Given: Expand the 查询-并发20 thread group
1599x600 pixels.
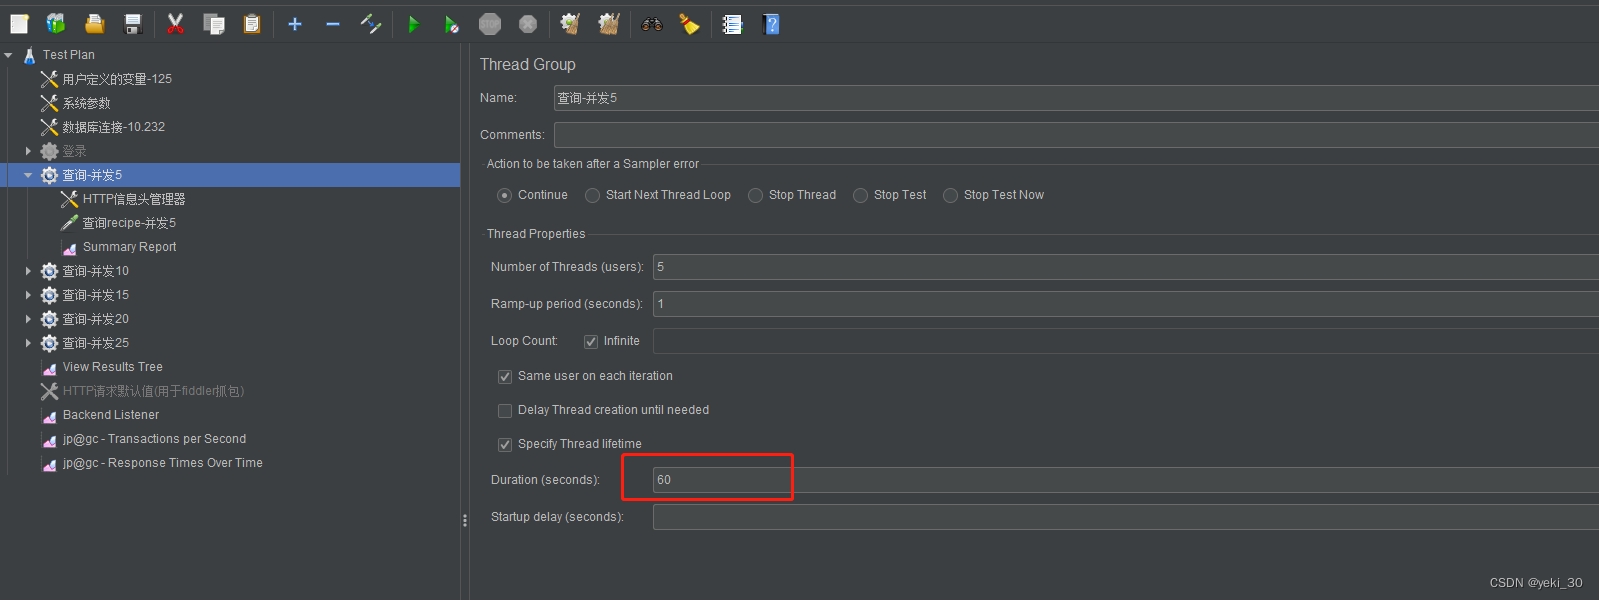Looking at the screenshot, I should click(x=28, y=319).
